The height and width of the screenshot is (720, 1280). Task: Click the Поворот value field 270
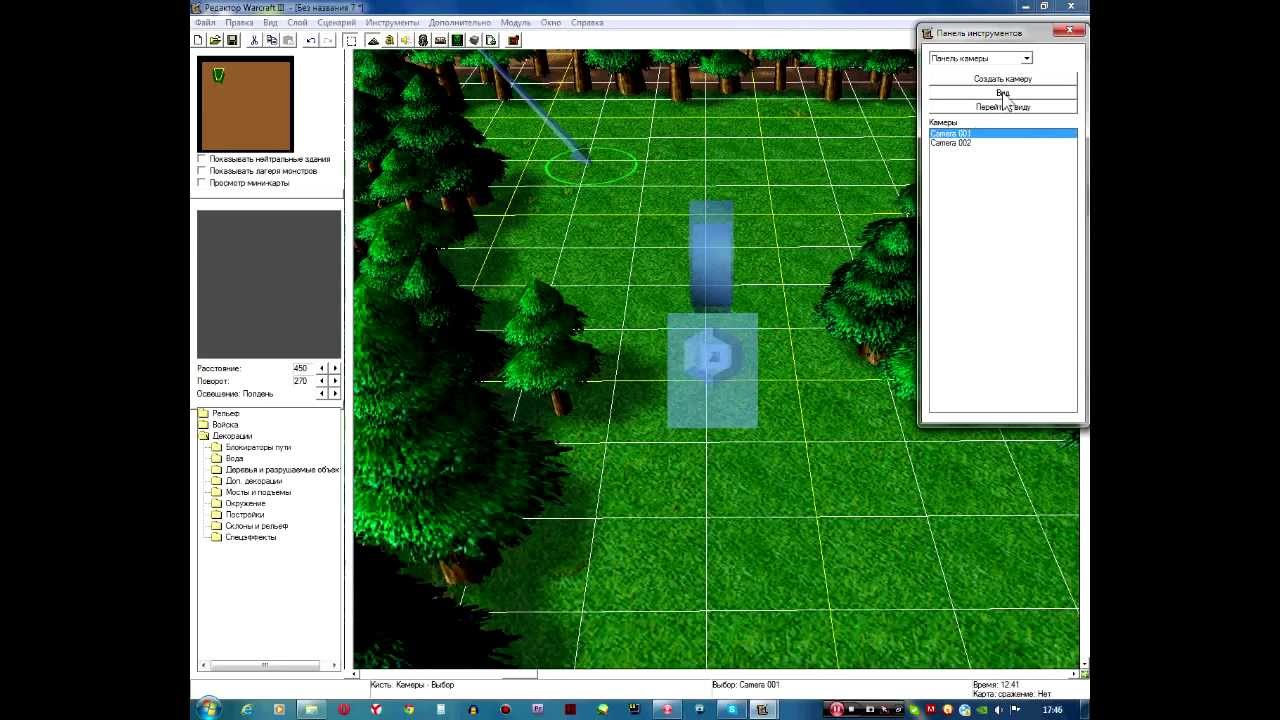click(300, 381)
